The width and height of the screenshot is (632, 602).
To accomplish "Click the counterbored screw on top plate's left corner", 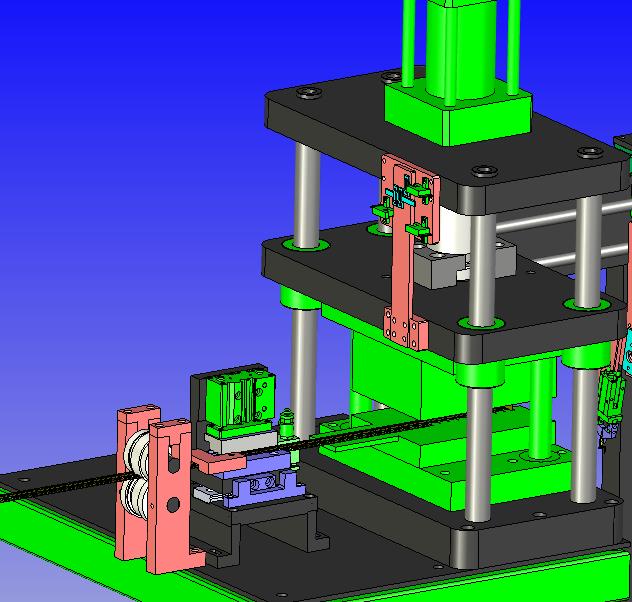I will (309, 93).
